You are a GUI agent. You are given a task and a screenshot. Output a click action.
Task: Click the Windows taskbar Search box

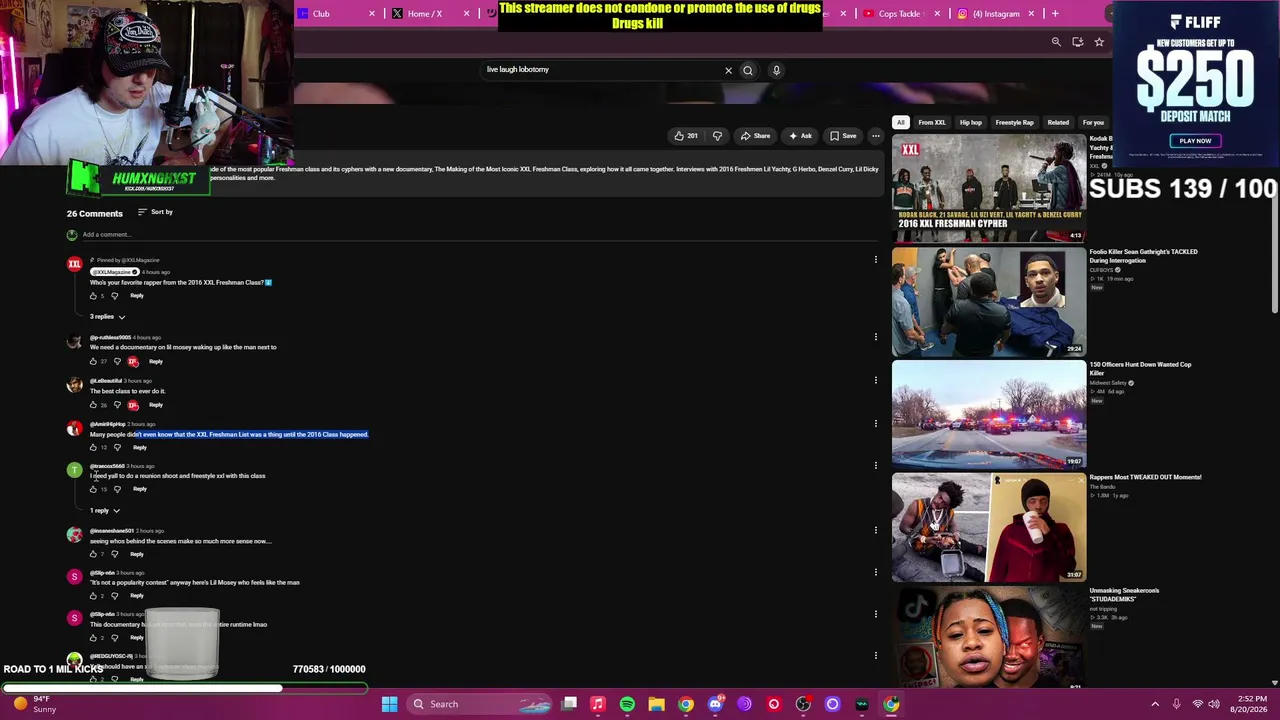(480, 704)
